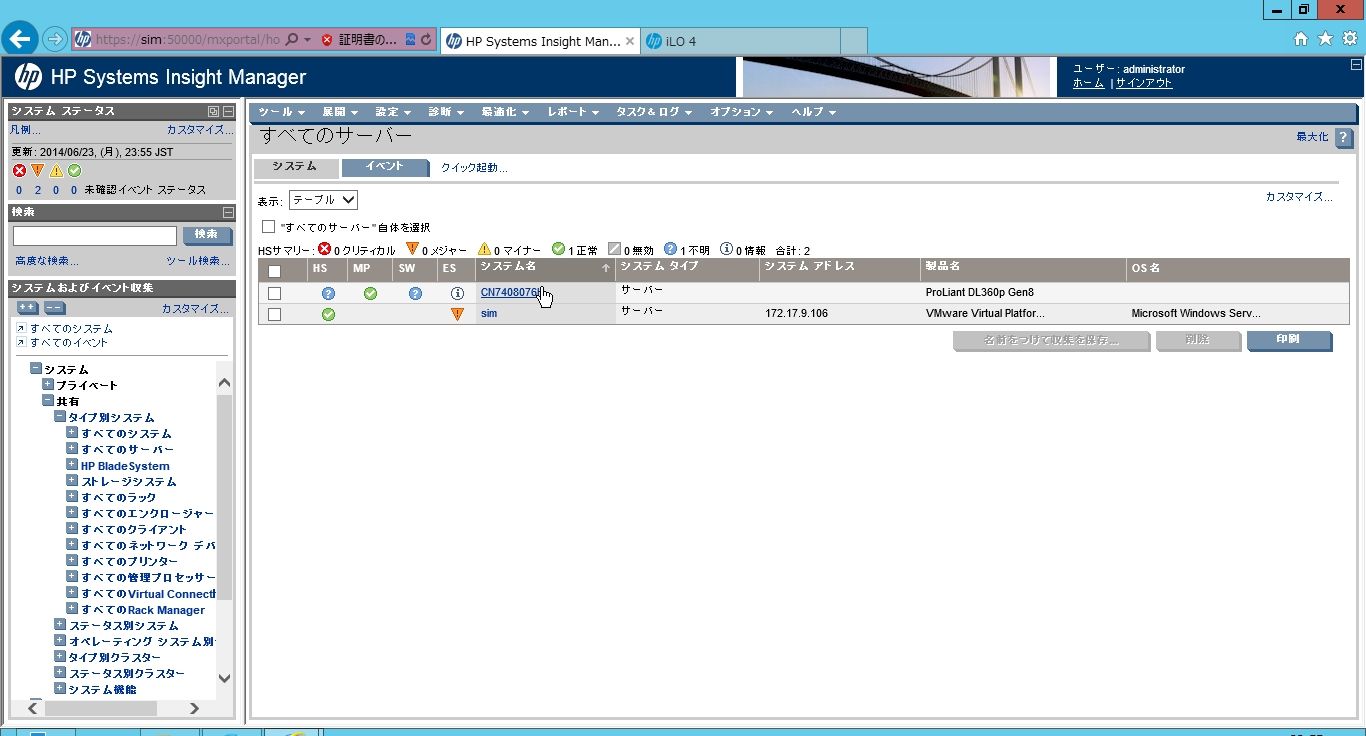This screenshot has width=1366, height=736.
Task: Open the help question-mark icon beside 最大化
Action: (x=1344, y=137)
